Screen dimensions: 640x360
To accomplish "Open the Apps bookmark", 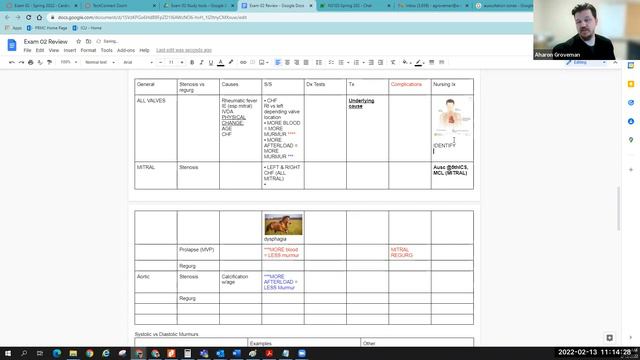I will tap(13, 28).
